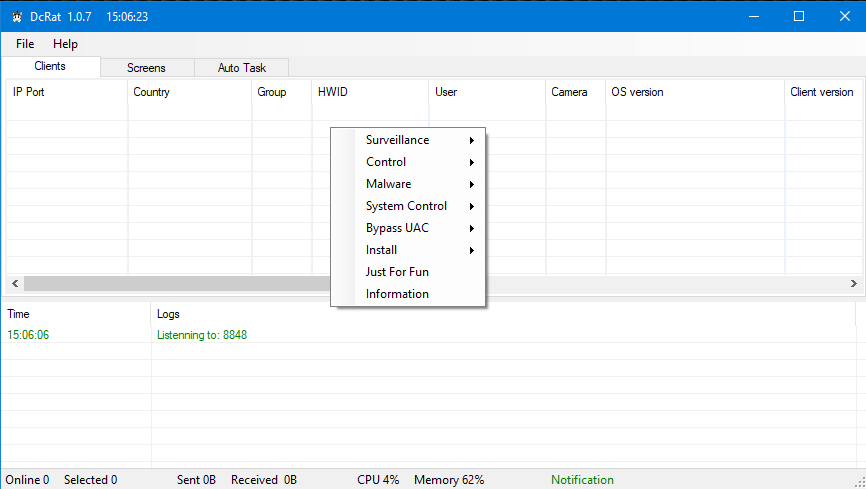Screen dimensions: 866x489
Task: Expand the Bypass UAC submenu
Action: coord(408,228)
